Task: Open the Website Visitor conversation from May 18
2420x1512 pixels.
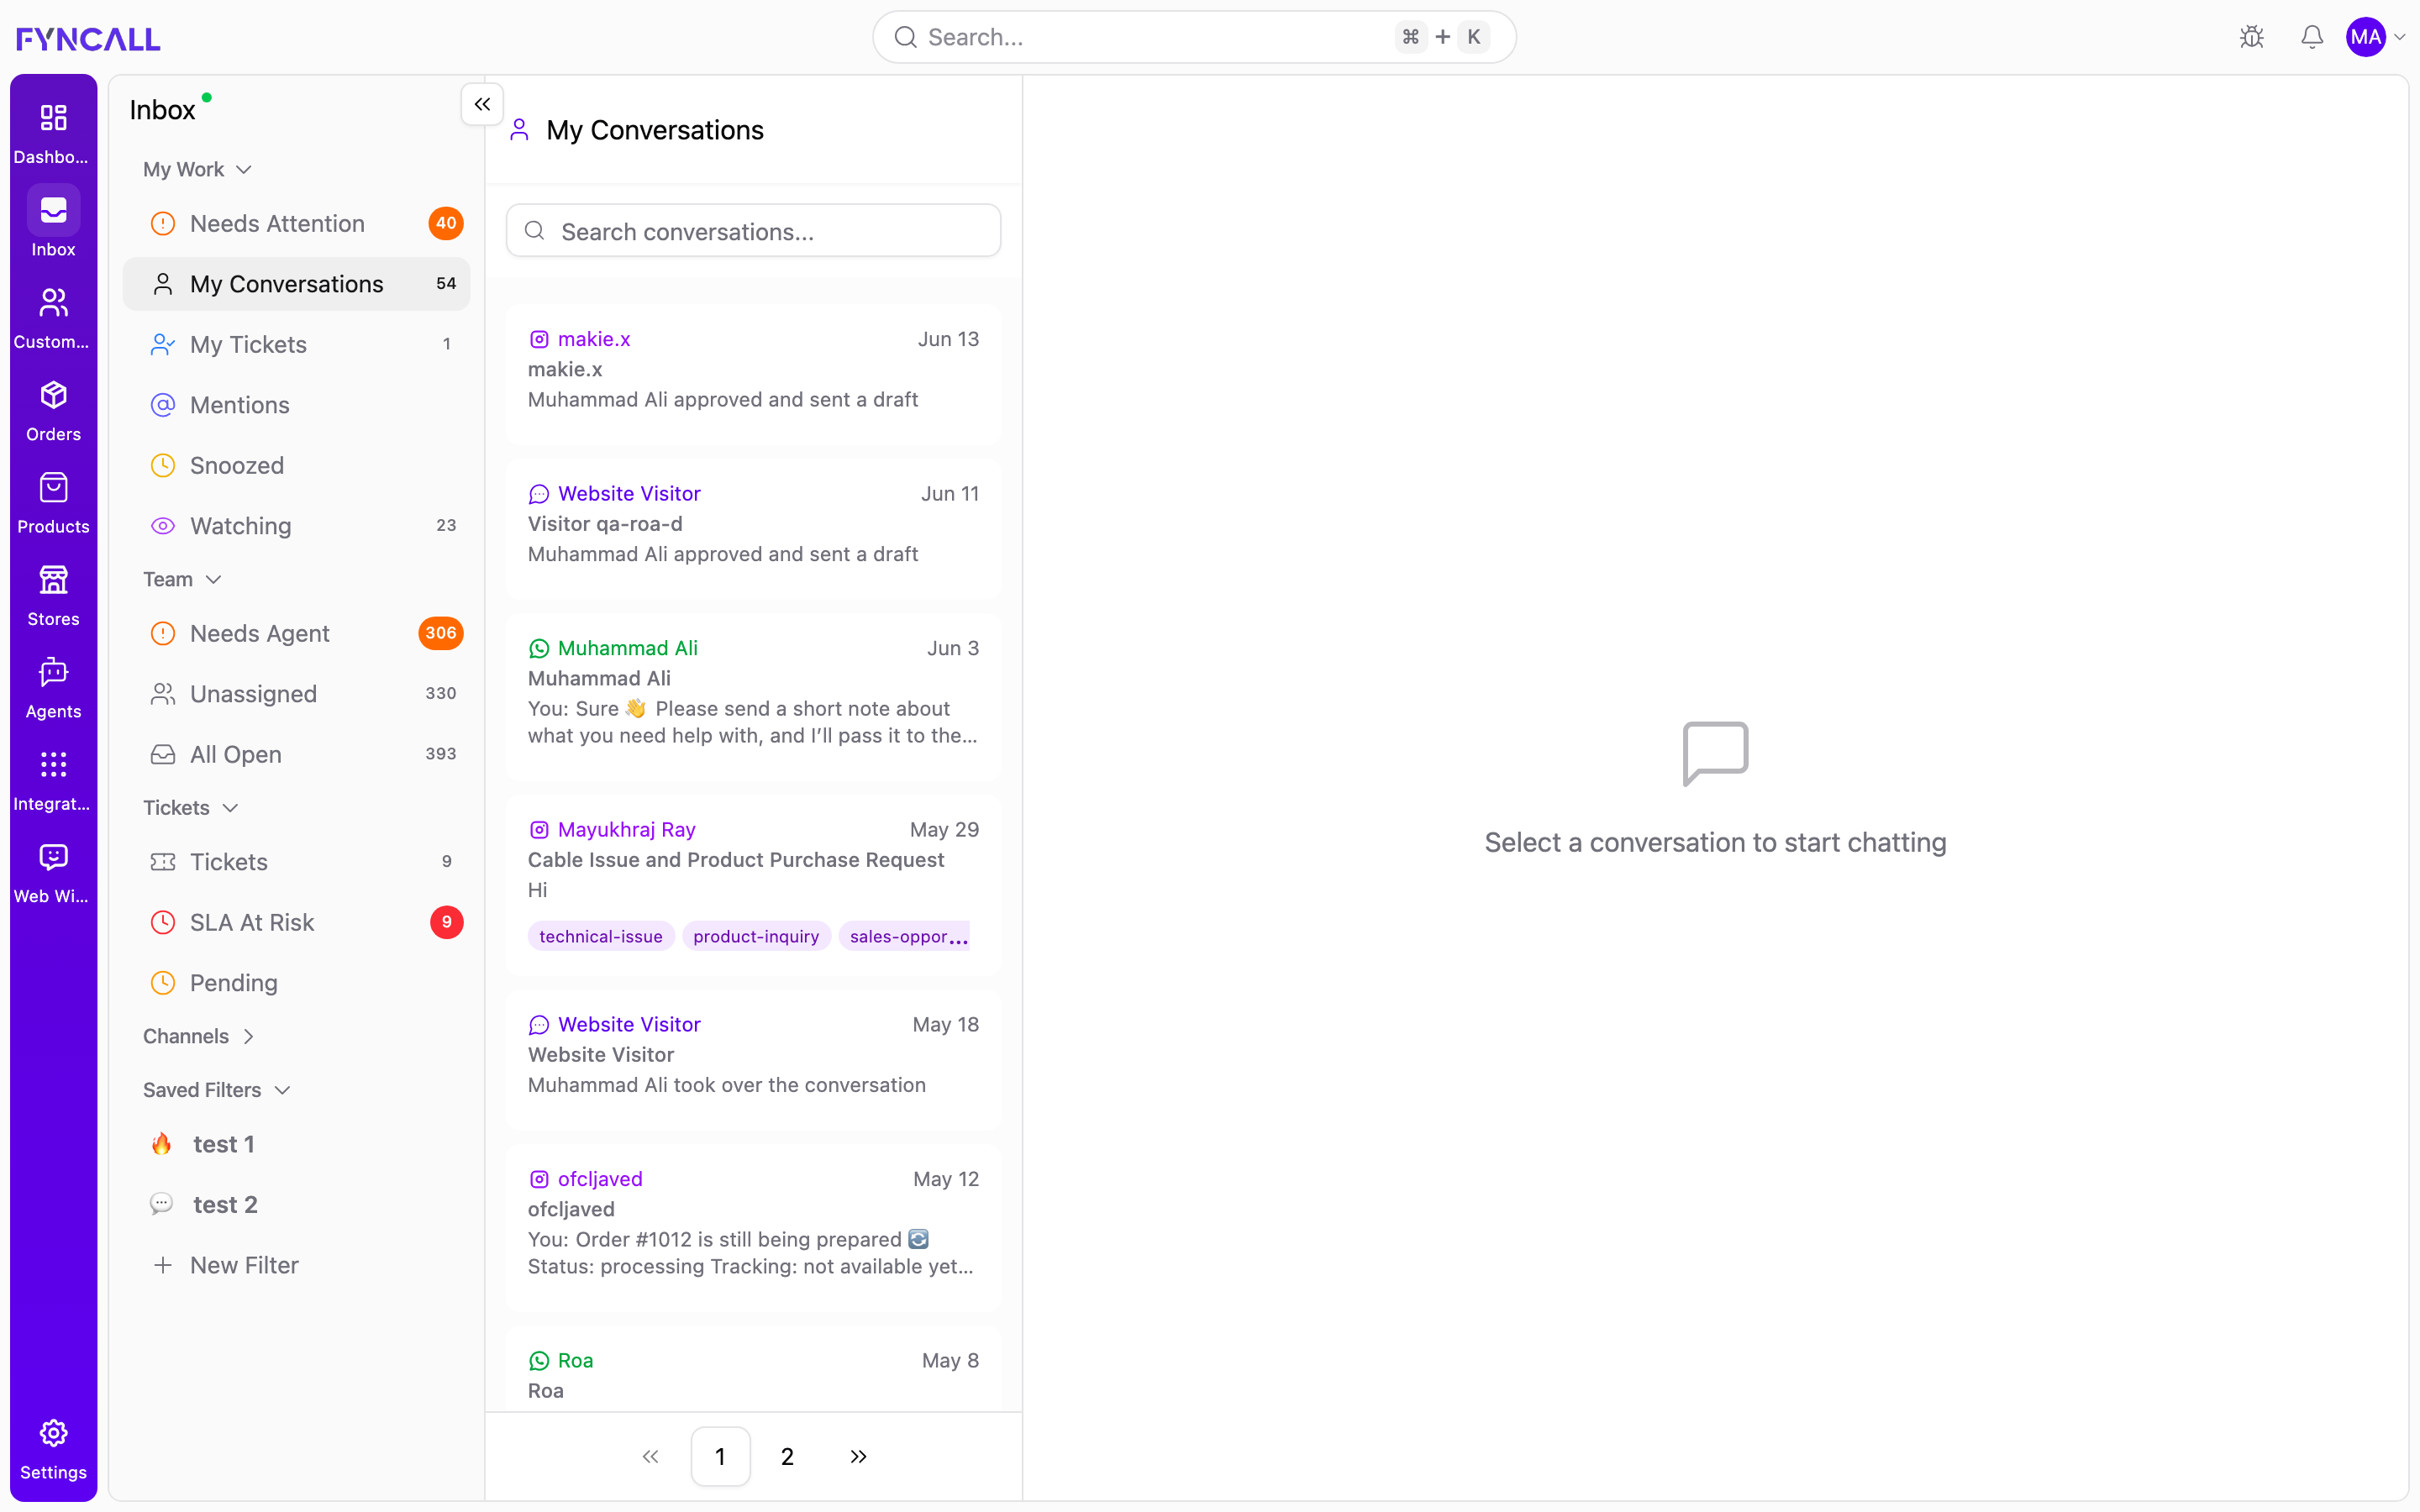Action: click(x=753, y=1059)
